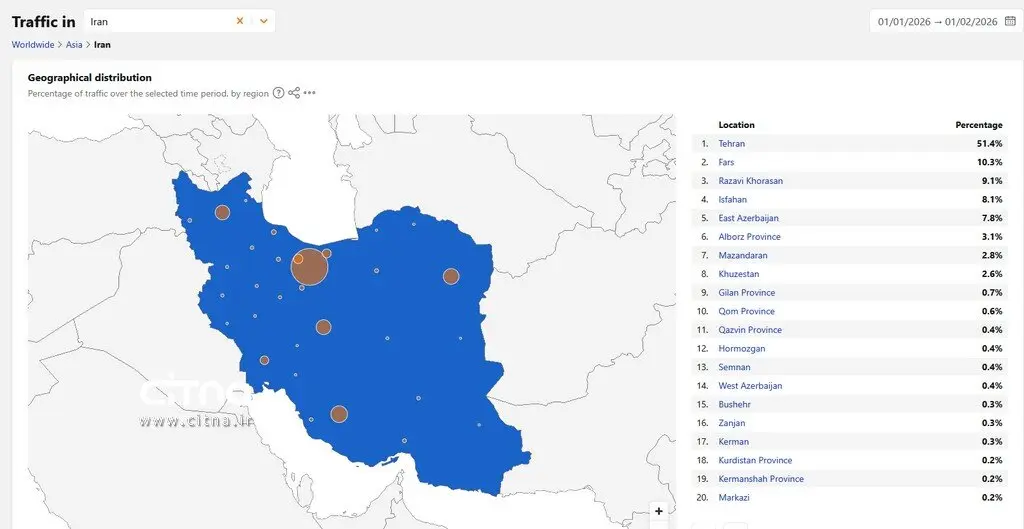Click the Razavi Khorasan bubble in northeast Iran
The width and height of the screenshot is (1024, 529).
(x=451, y=276)
